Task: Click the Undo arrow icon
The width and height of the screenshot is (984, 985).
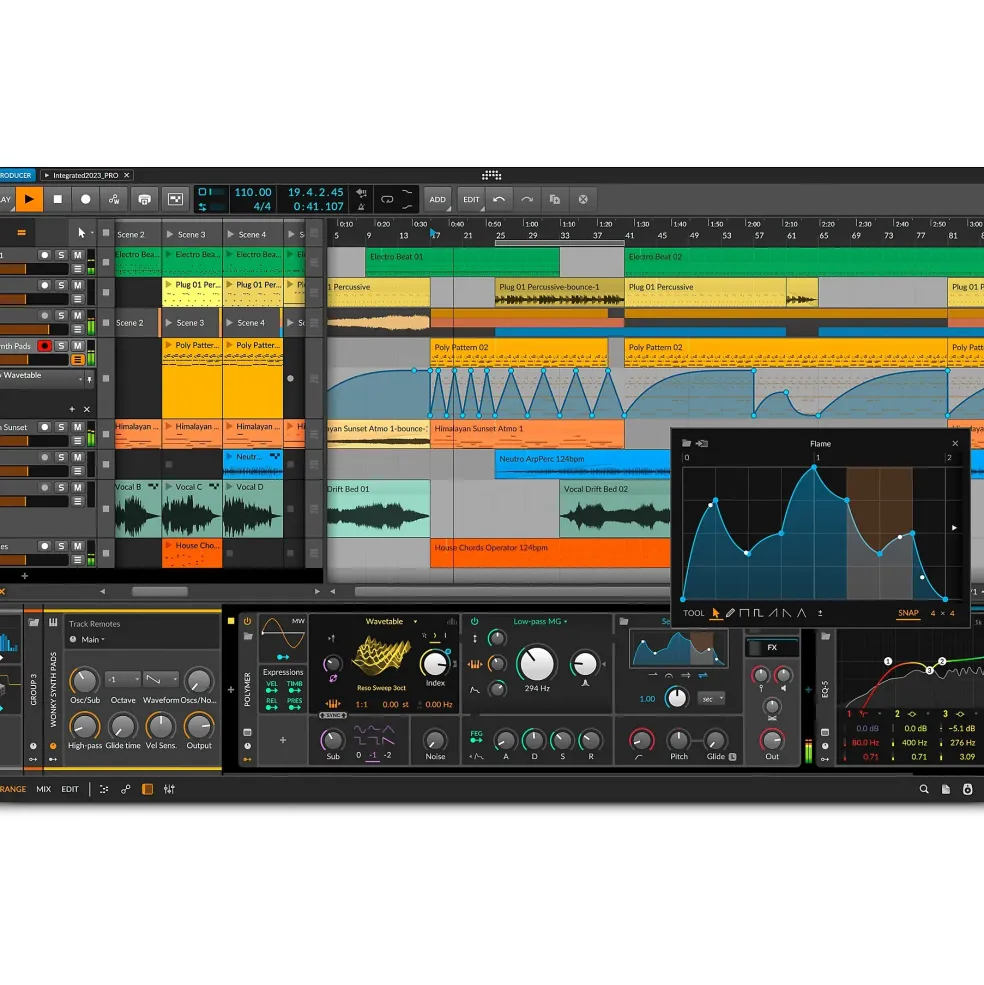Action: 499,200
